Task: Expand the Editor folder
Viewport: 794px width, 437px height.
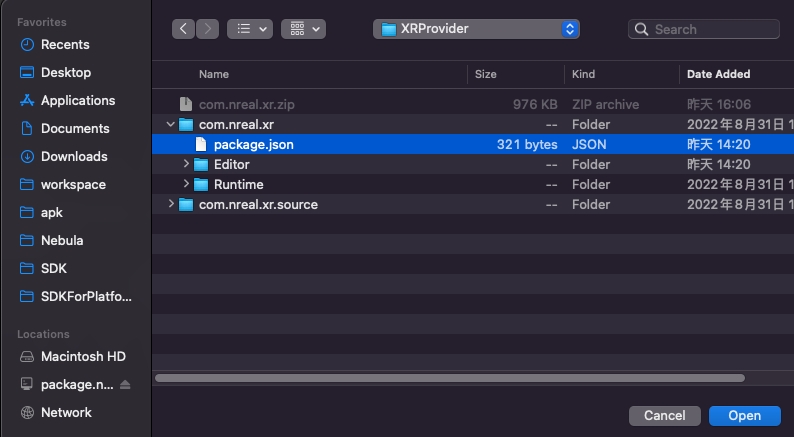Action: pos(187,165)
